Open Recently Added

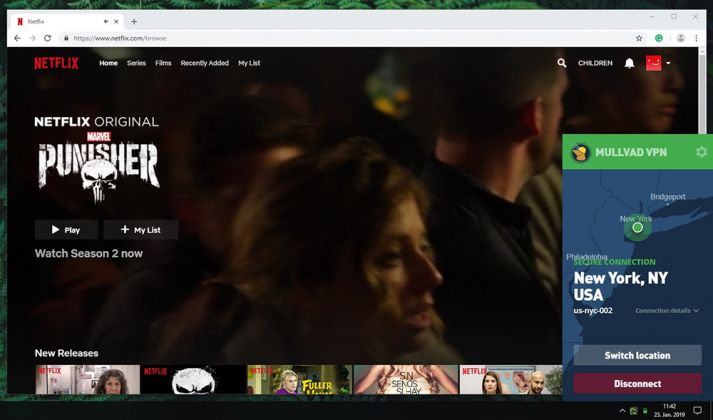click(205, 63)
